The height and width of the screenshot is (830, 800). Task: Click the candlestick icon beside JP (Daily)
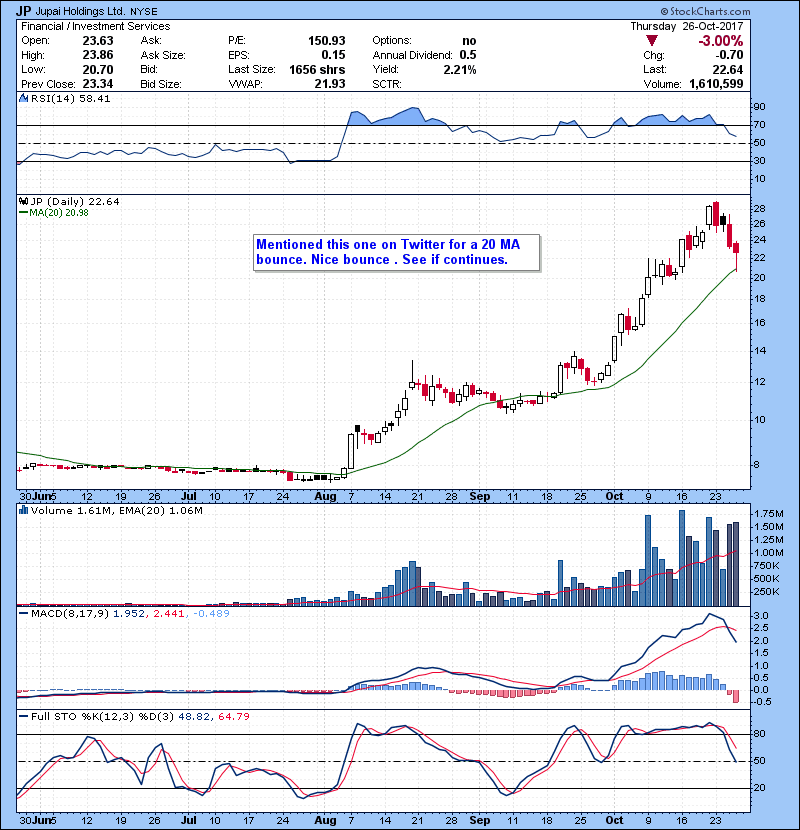[x=23, y=201]
